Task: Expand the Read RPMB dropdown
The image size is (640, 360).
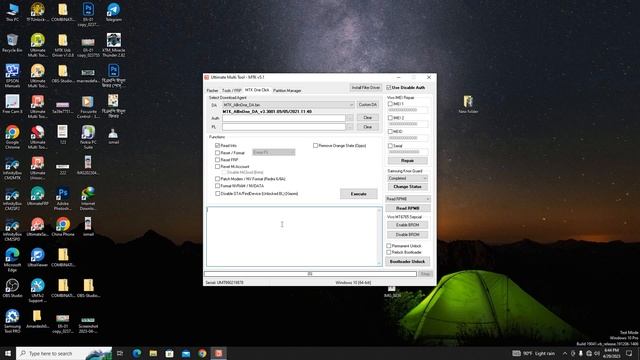Action: point(408,199)
